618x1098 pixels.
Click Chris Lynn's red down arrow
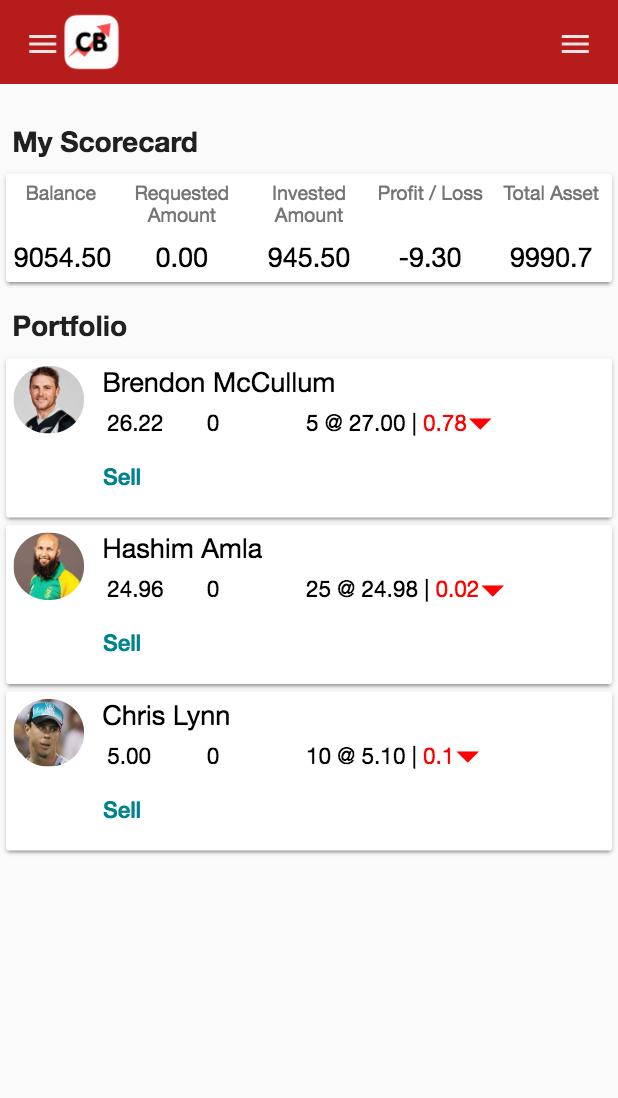(x=467, y=757)
